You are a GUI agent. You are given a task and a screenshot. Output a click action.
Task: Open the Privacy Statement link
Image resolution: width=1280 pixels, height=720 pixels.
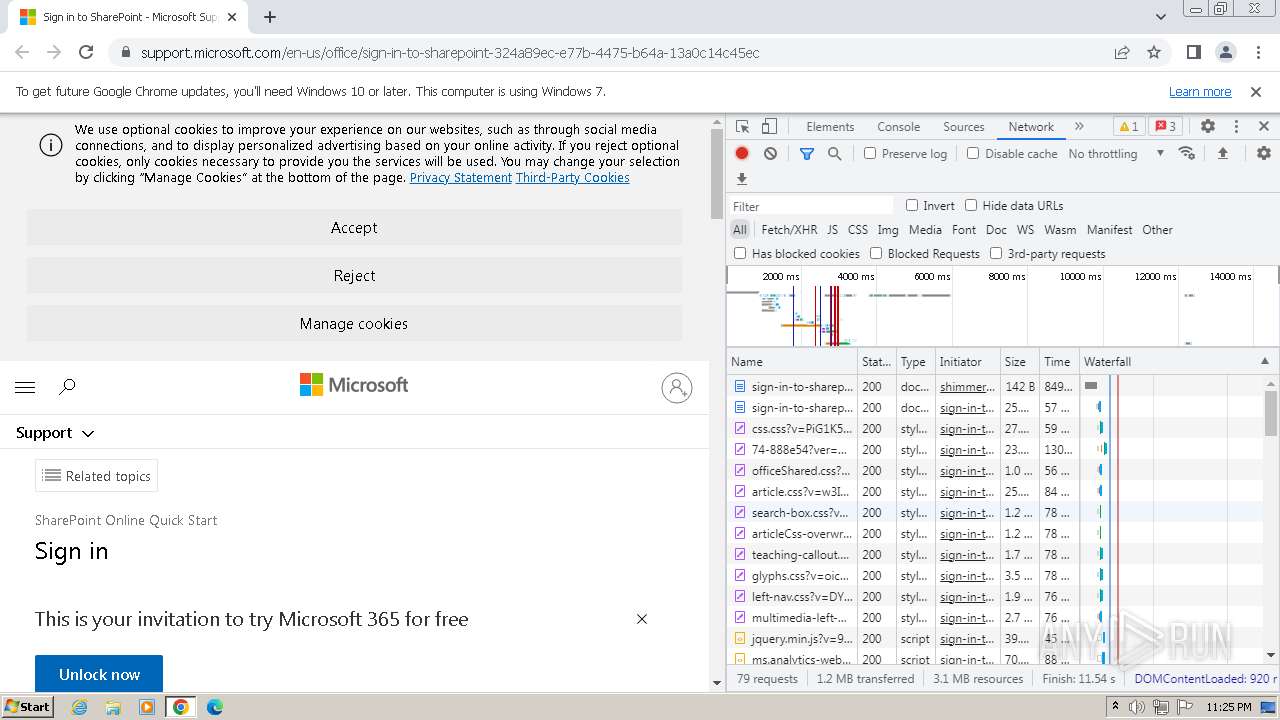[461, 178]
